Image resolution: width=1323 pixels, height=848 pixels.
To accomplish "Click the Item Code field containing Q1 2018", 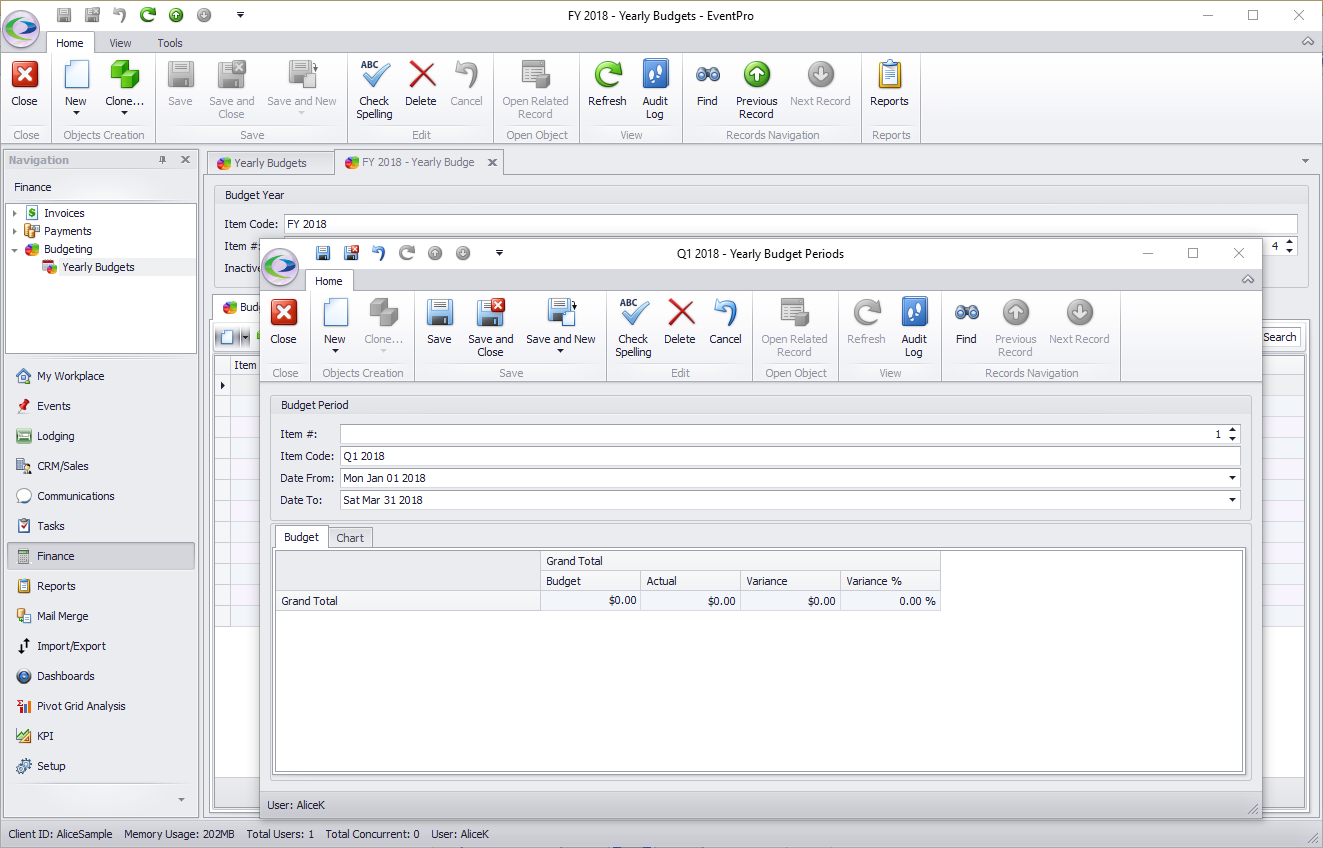I will 790,456.
